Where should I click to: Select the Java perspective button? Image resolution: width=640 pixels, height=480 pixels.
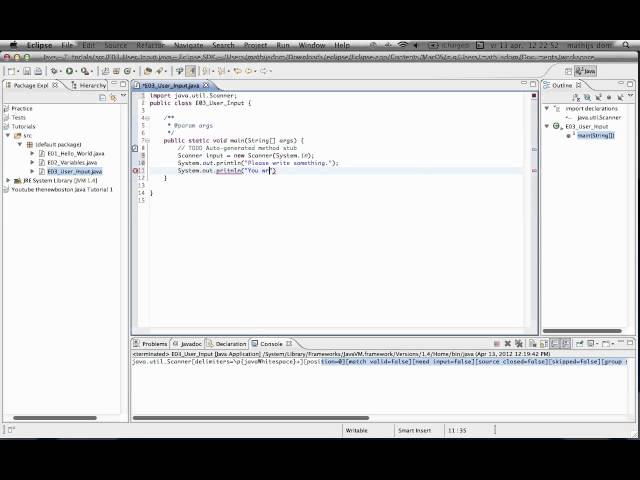coord(585,71)
